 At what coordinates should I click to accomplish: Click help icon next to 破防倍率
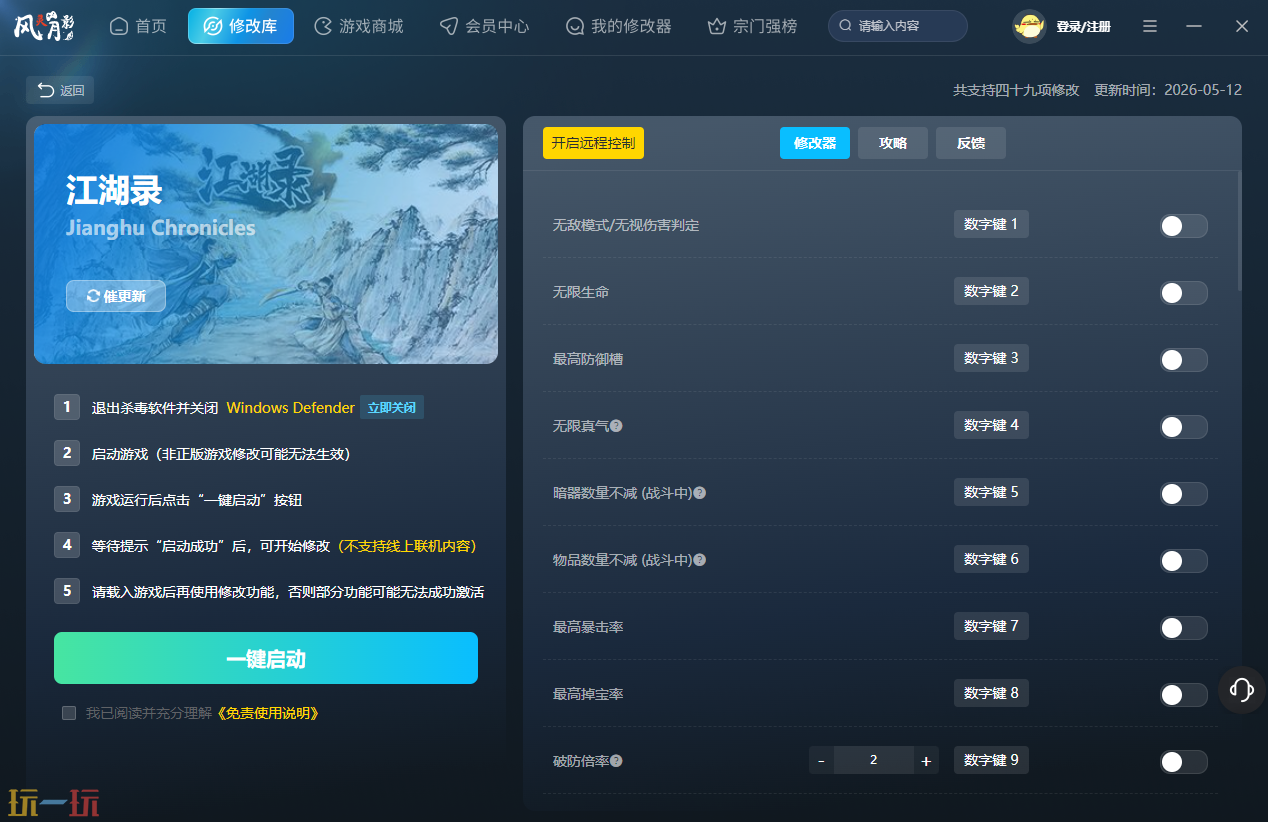[616, 761]
